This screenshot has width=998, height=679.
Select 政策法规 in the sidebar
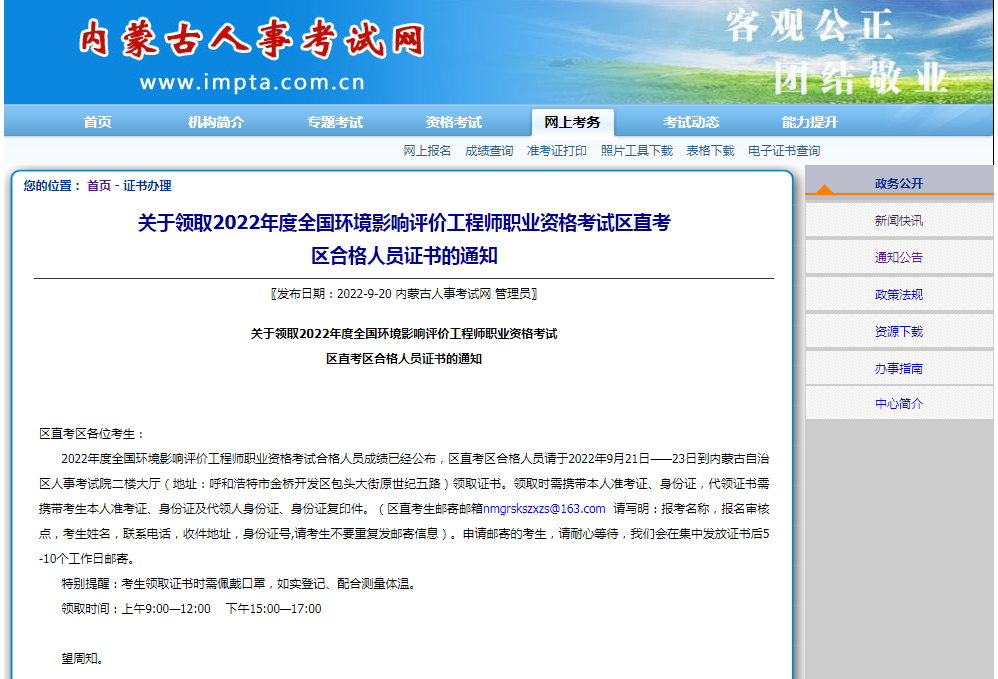tap(898, 295)
